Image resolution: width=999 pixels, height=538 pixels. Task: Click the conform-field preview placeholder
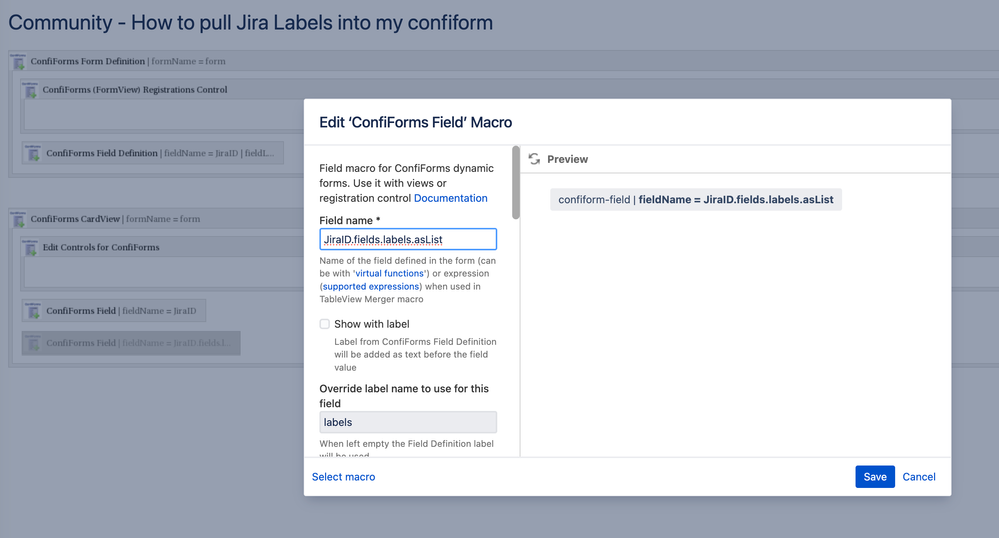point(696,200)
